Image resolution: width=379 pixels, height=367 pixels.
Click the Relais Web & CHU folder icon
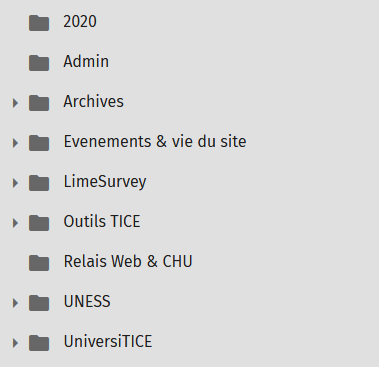(39, 263)
